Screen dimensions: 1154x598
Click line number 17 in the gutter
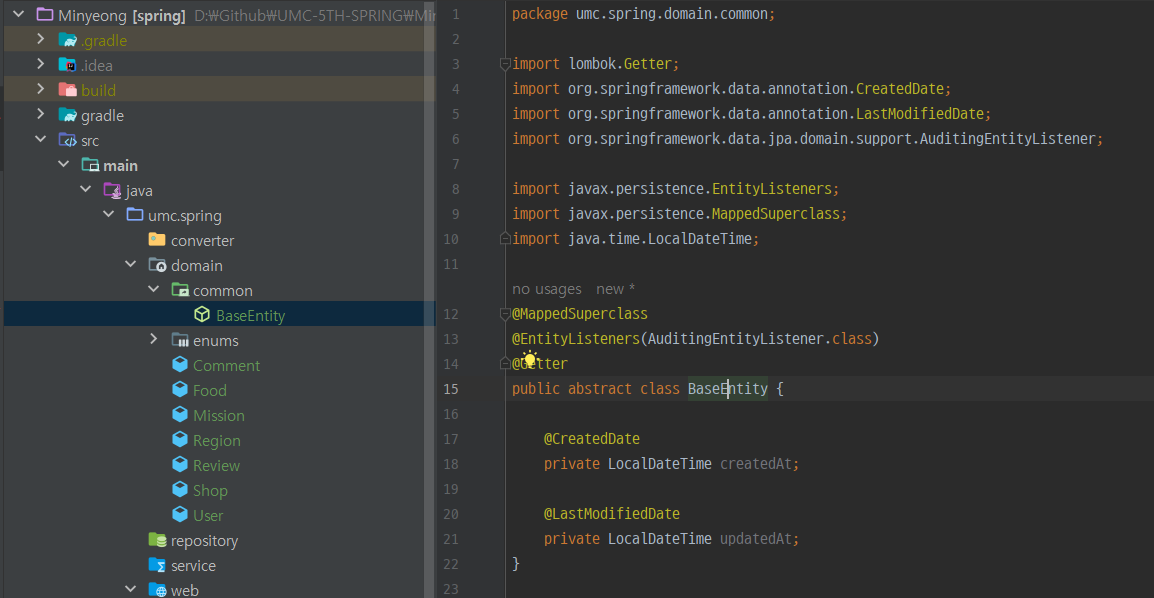tap(450, 439)
